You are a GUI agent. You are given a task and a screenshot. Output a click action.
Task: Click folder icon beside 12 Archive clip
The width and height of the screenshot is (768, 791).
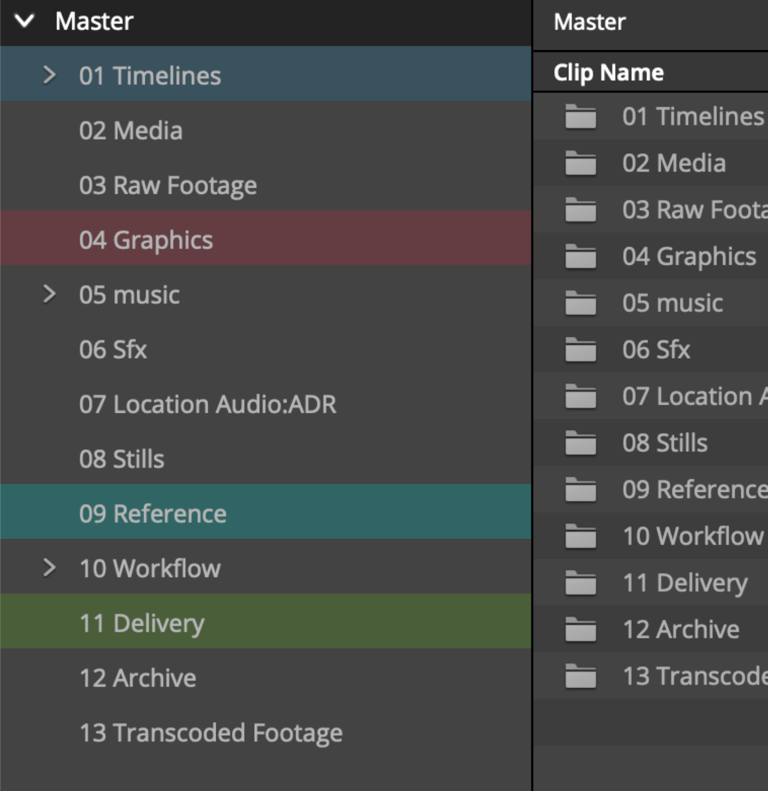pyautogui.click(x=580, y=630)
